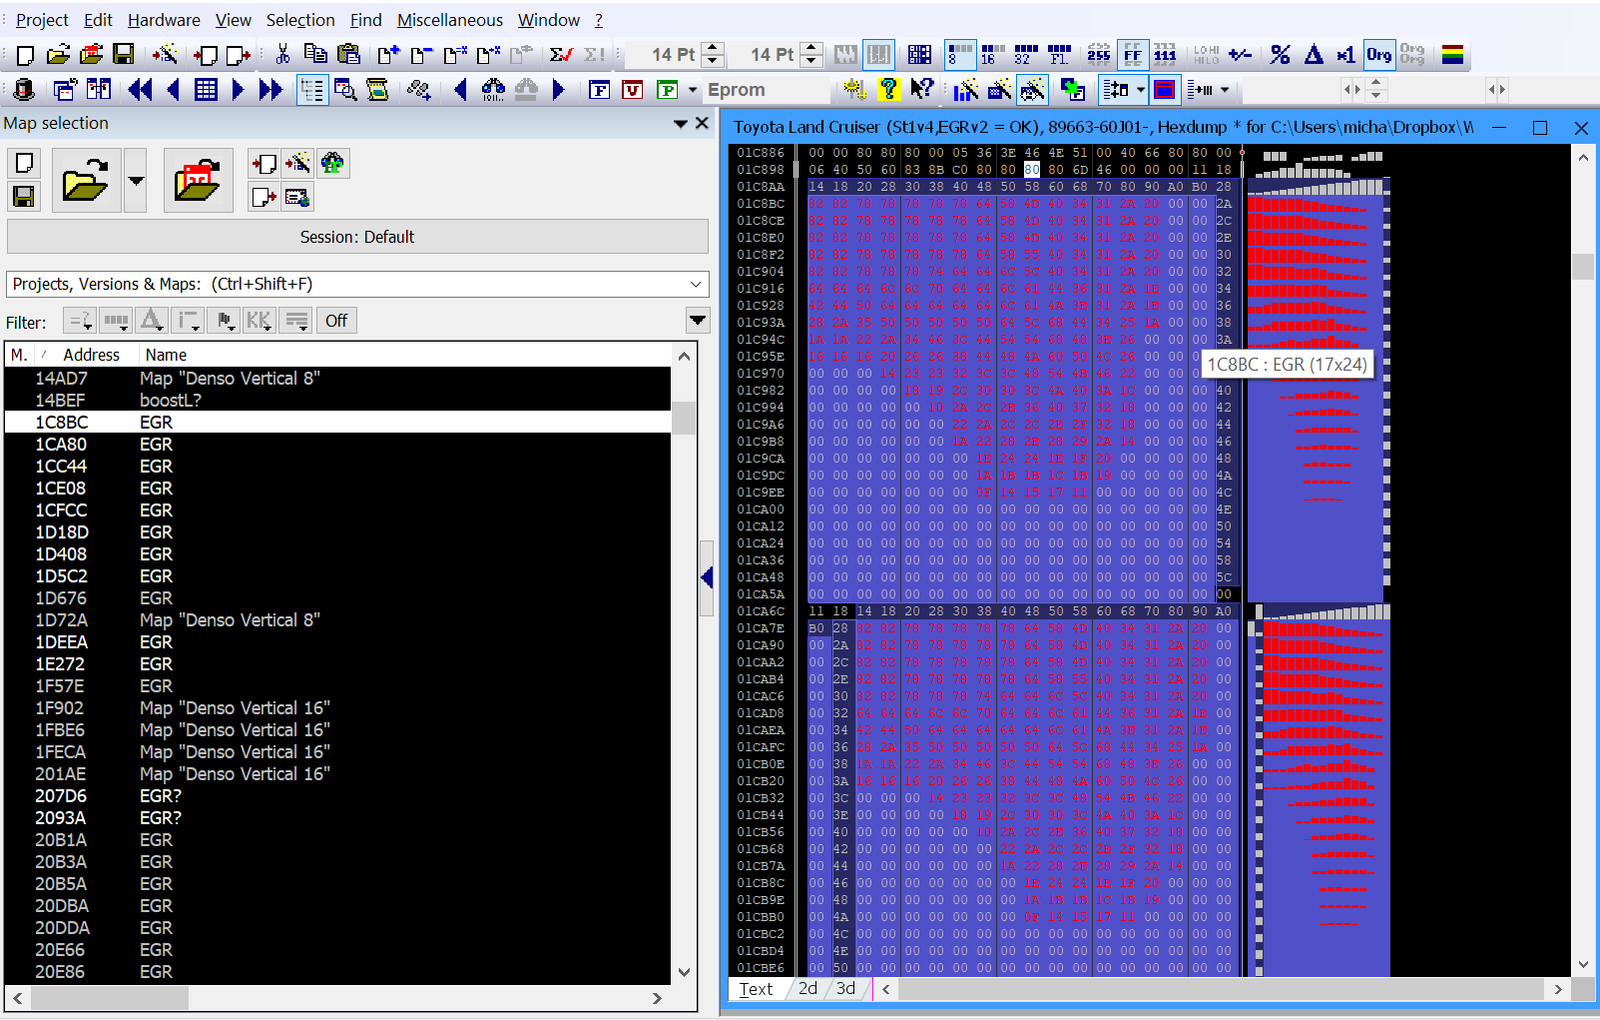1600x1020 pixels.
Task: Open the KK filter dropdown
Action: coord(259,321)
